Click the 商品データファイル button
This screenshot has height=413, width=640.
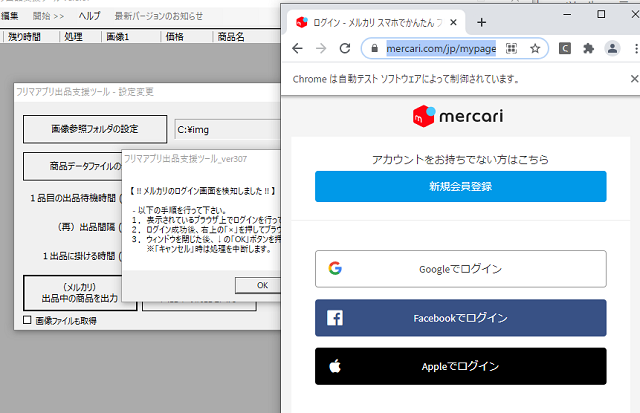[73, 166]
